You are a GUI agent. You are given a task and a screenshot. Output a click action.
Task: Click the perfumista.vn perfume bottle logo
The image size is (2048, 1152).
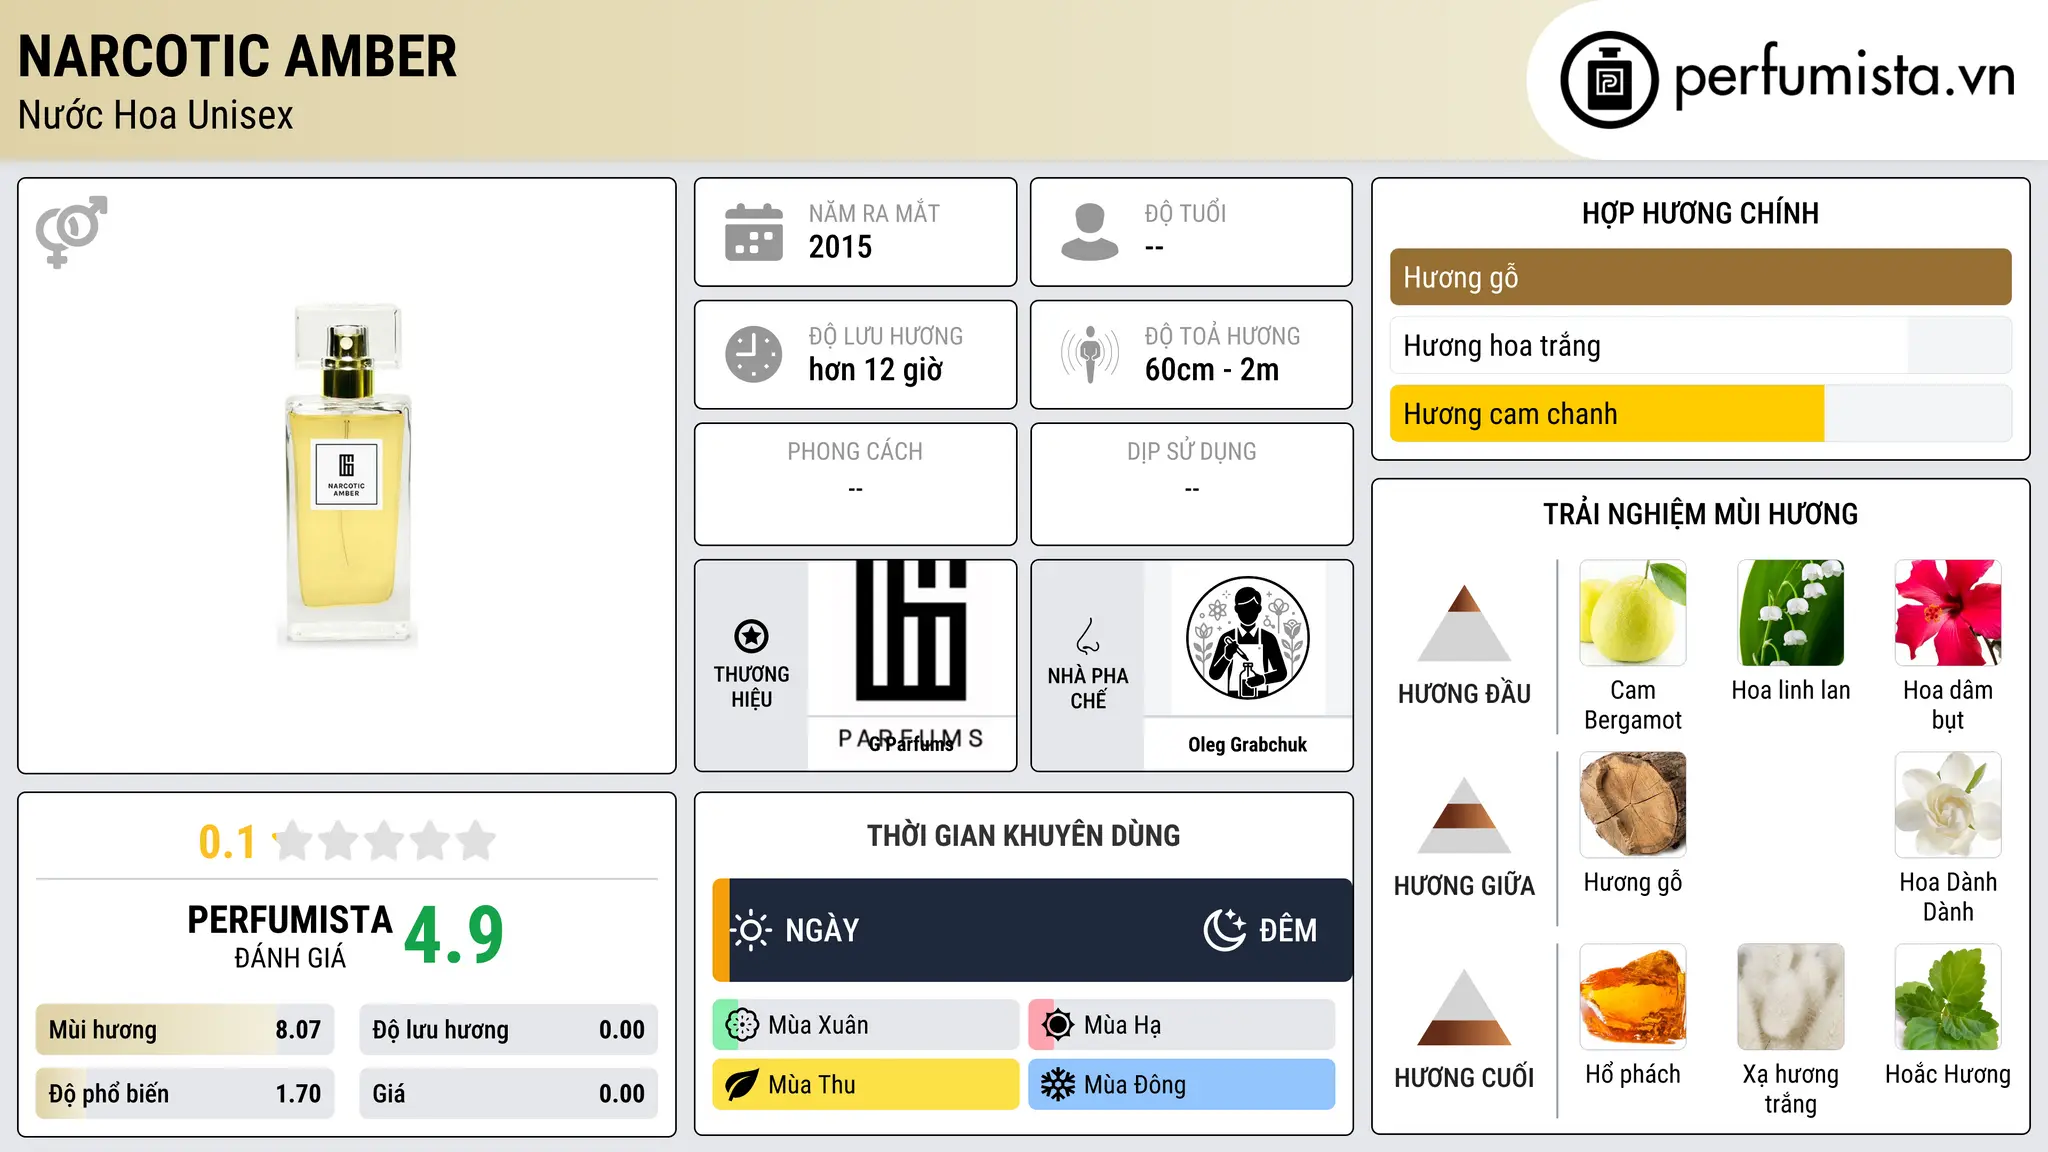(1609, 80)
